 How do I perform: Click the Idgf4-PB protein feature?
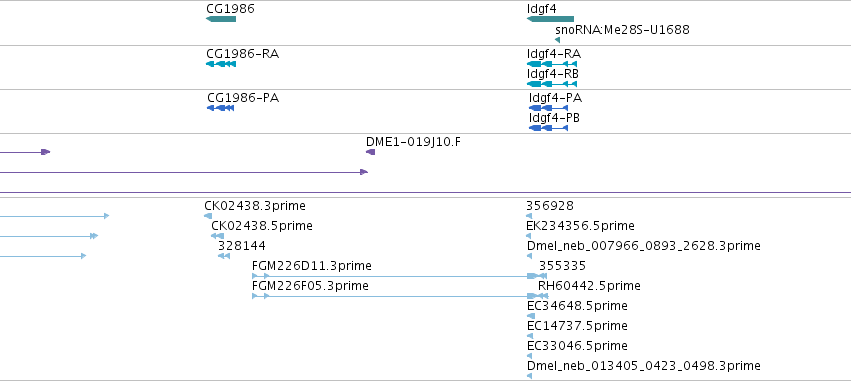pos(548,128)
